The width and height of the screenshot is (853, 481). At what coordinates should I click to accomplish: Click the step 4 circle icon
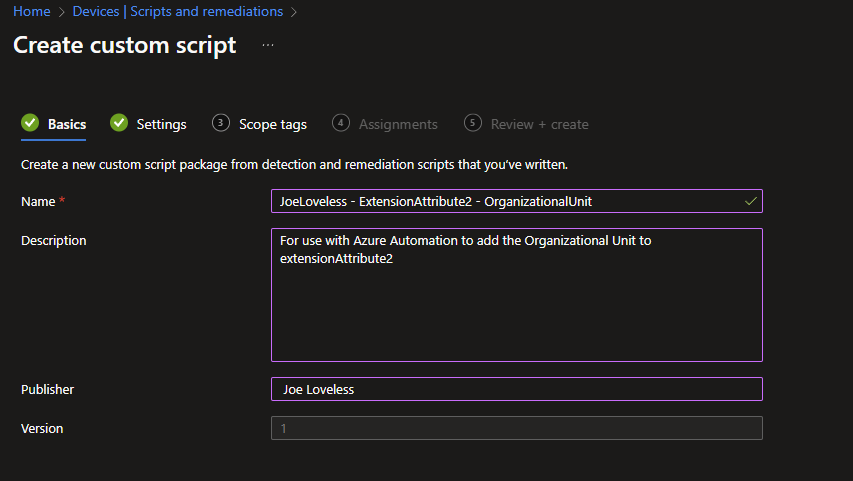(341, 123)
